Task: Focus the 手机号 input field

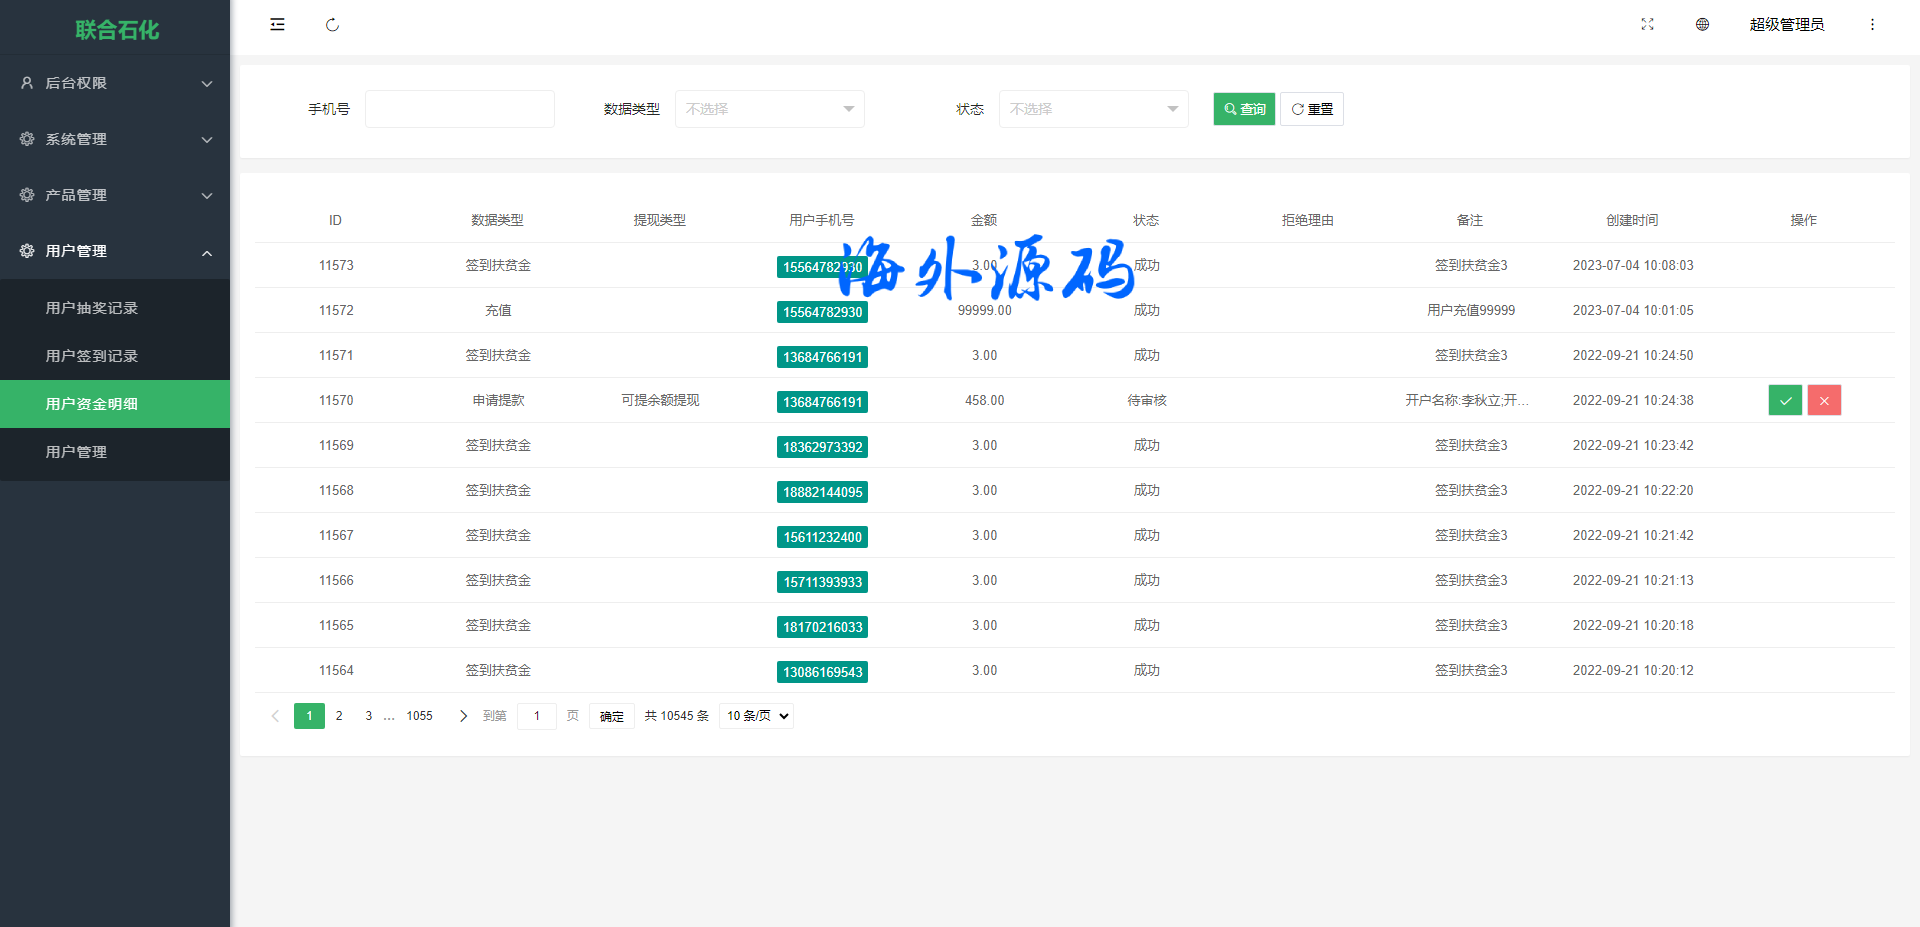Action: click(x=460, y=109)
